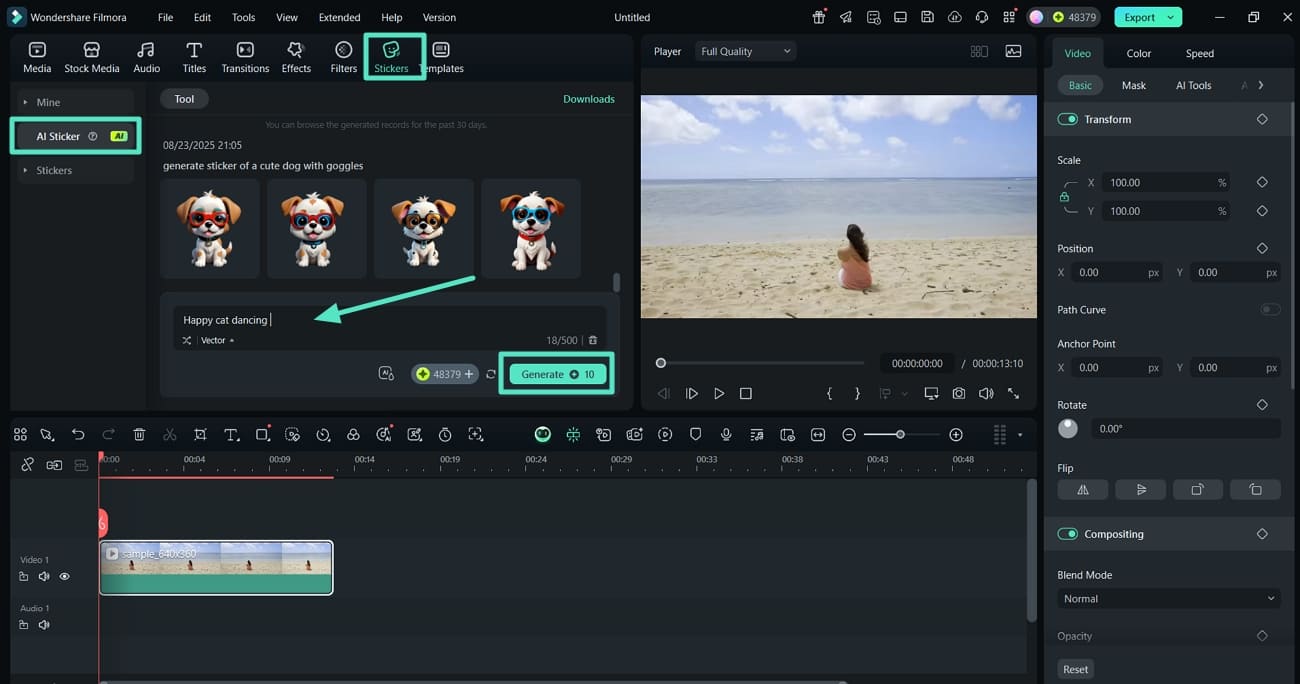Image resolution: width=1300 pixels, height=684 pixels.
Task: Select the crop tool in timeline toolbar
Action: pos(200,434)
